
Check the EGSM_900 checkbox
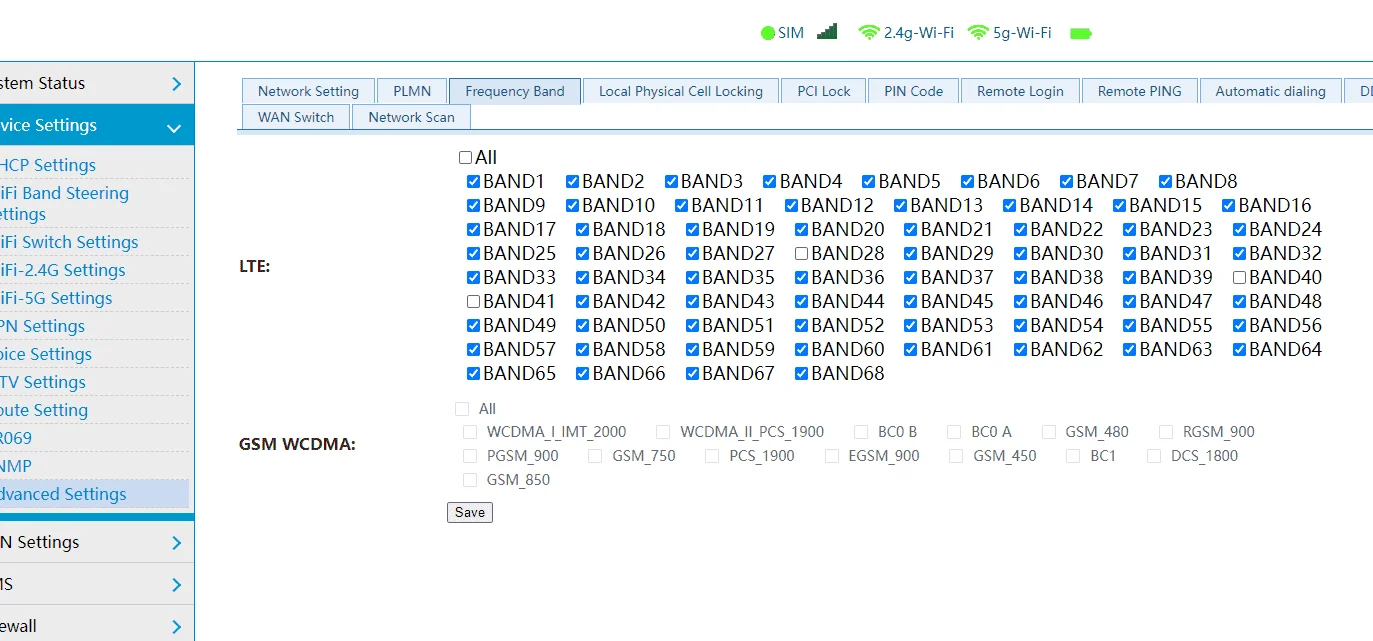pyautogui.click(x=832, y=456)
